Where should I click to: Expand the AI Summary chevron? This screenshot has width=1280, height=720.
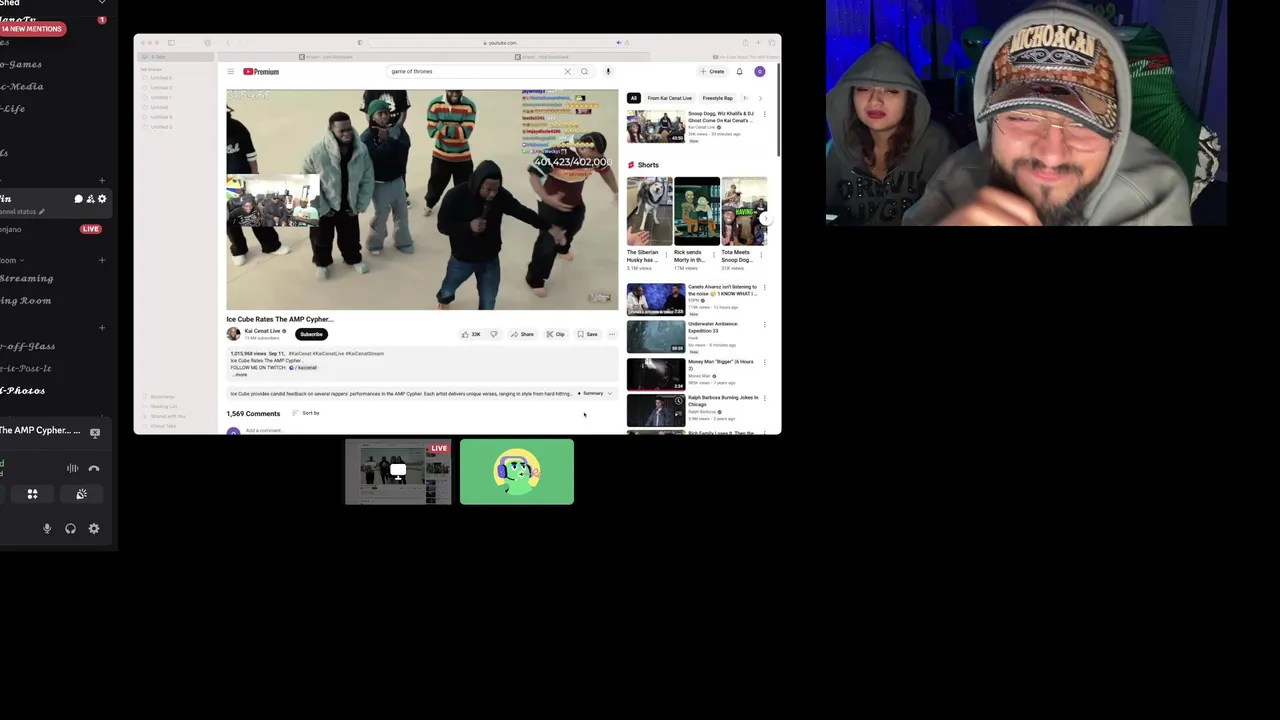coord(610,394)
